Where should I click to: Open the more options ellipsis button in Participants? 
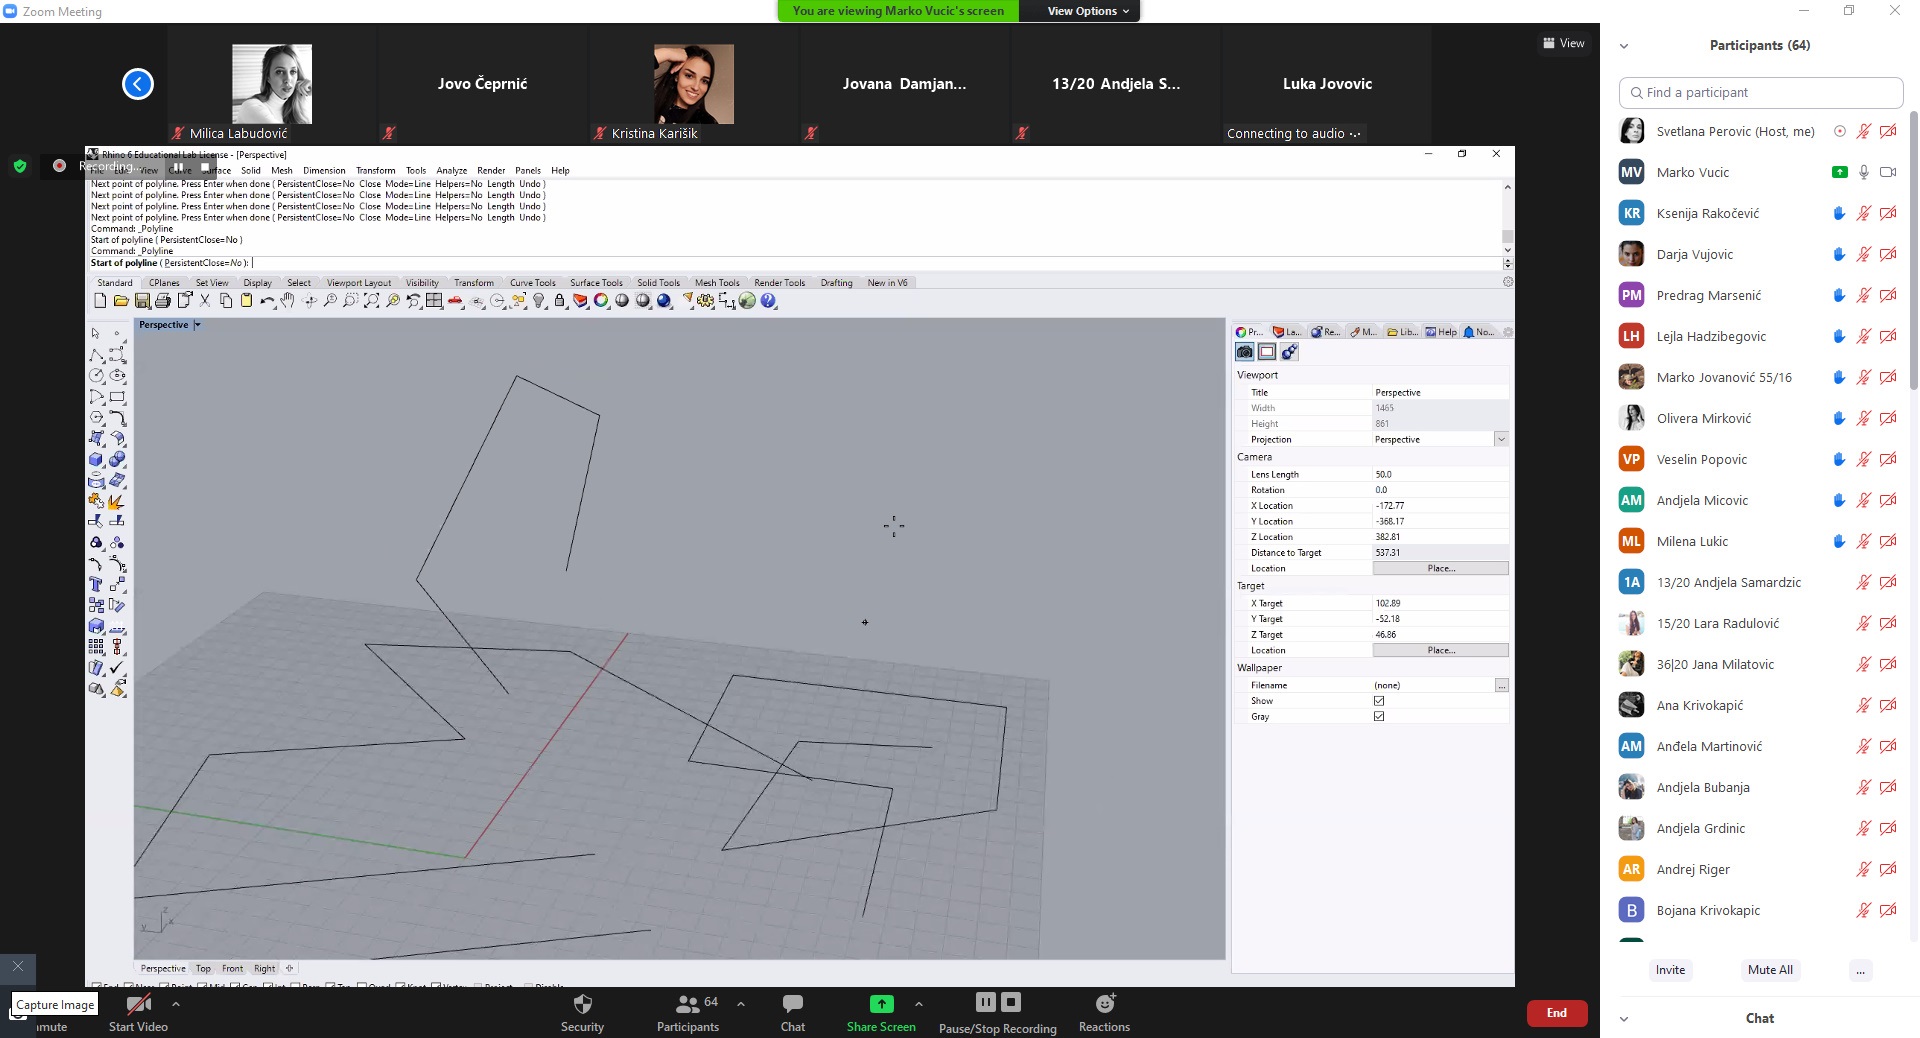tap(1860, 970)
